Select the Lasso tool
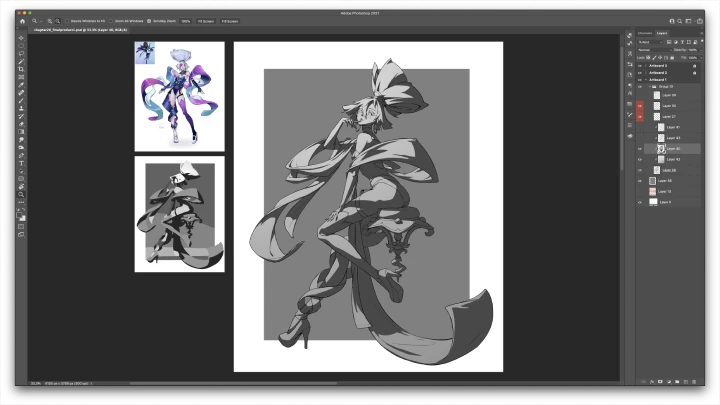Image resolution: width=720 pixels, height=405 pixels. 21,53
